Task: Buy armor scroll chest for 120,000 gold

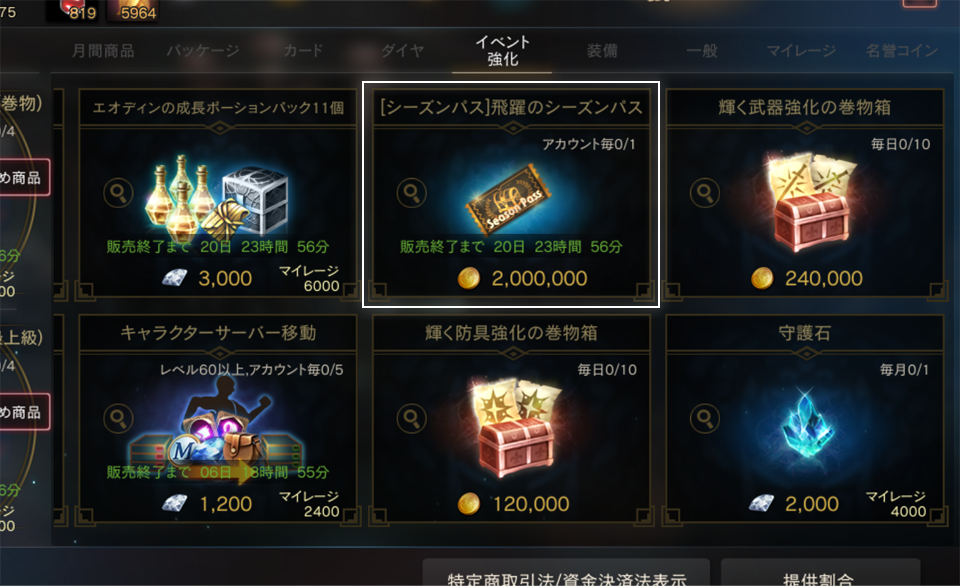Action: pyautogui.click(x=514, y=504)
